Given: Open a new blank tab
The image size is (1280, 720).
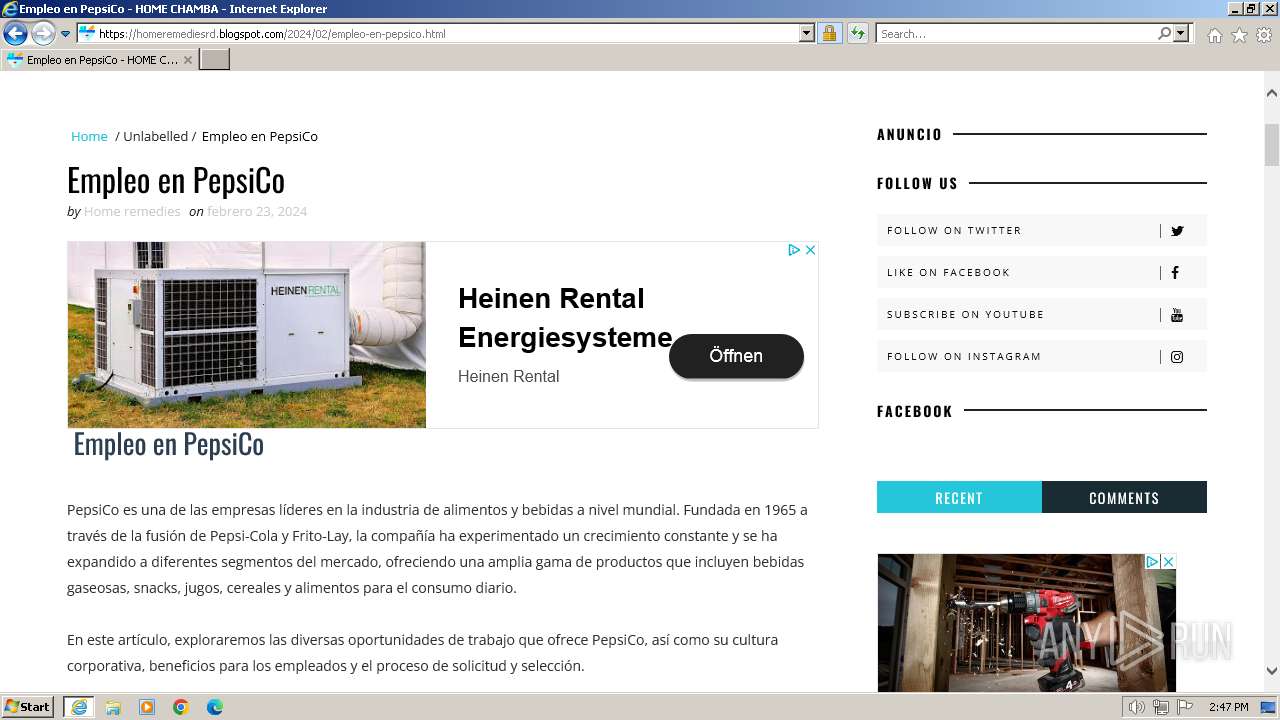Looking at the screenshot, I should (215, 59).
